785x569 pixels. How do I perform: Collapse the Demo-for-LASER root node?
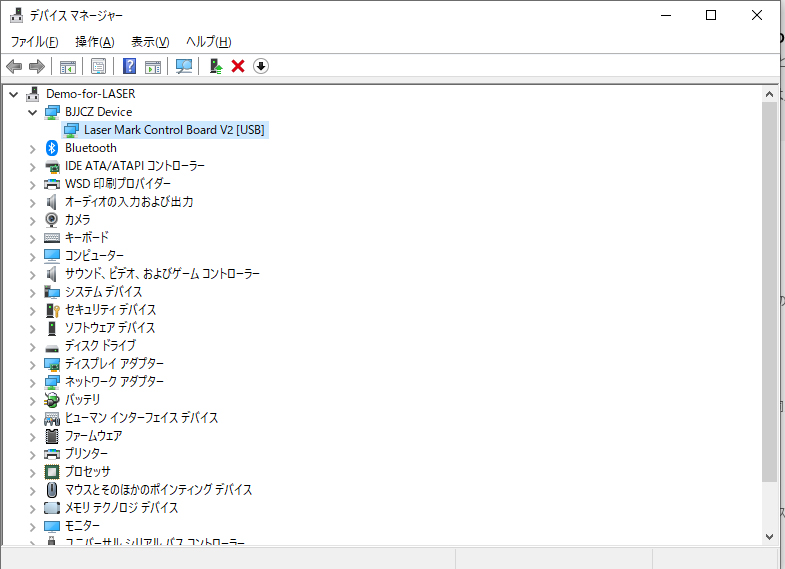14,94
